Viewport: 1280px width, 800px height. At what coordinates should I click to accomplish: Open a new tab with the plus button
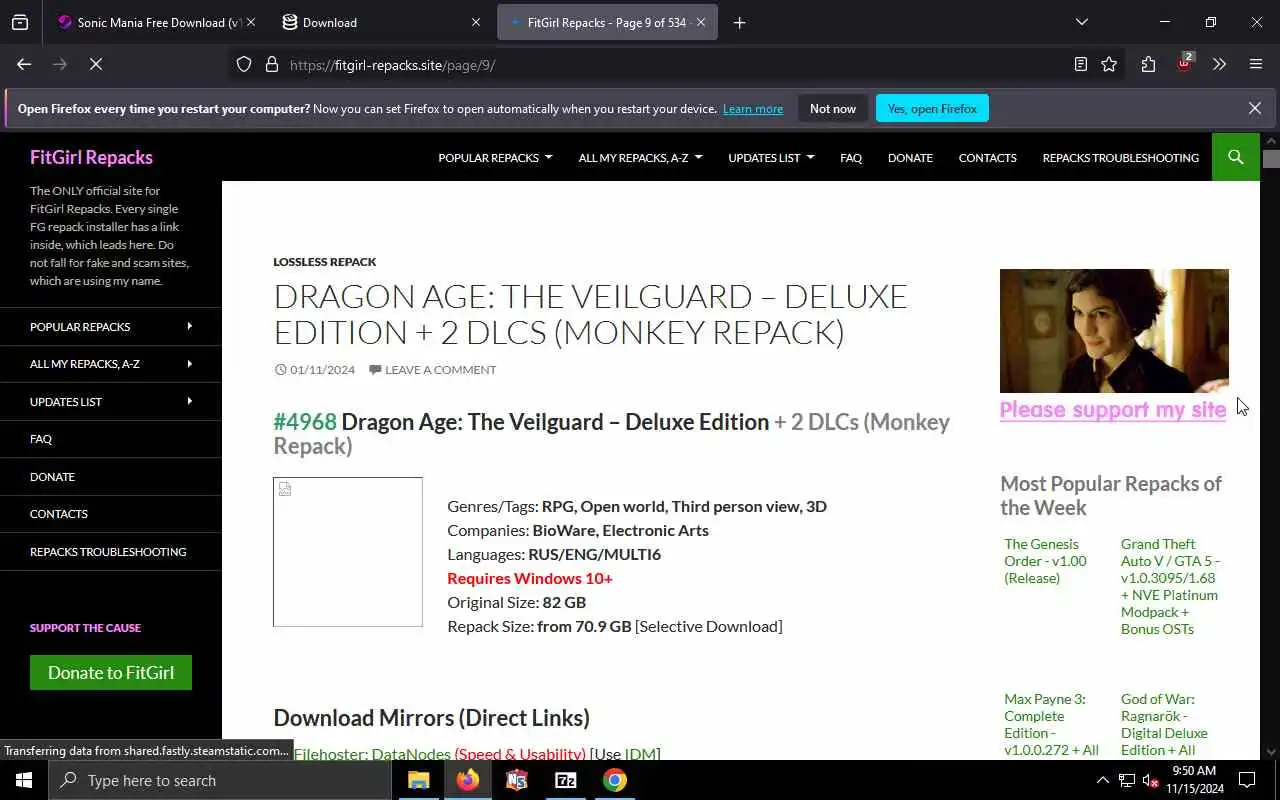(739, 22)
